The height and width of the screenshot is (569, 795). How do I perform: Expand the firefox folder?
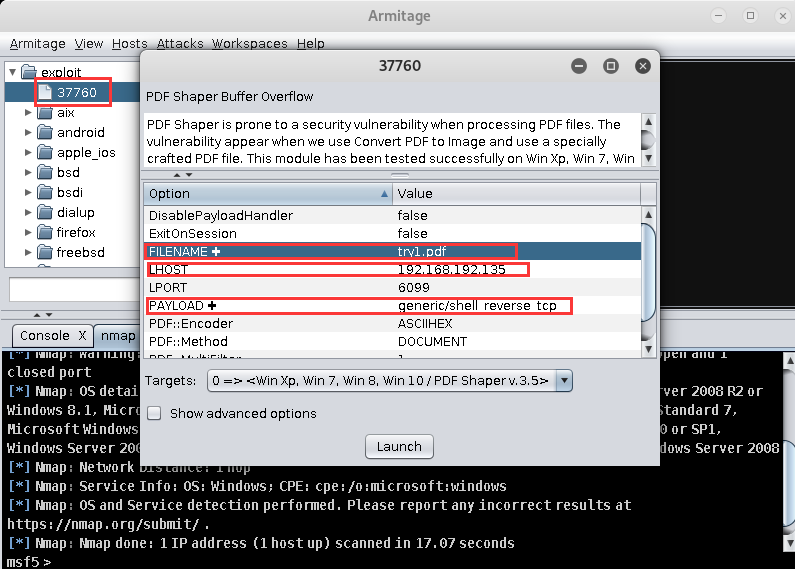(x=28, y=232)
